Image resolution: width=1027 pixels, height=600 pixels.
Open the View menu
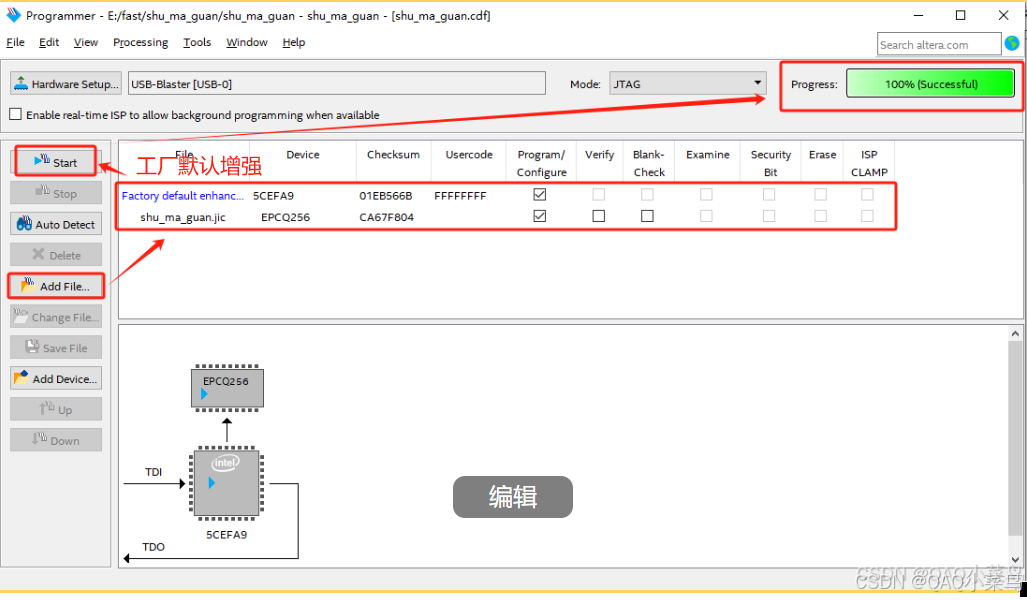pyautogui.click(x=86, y=42)
